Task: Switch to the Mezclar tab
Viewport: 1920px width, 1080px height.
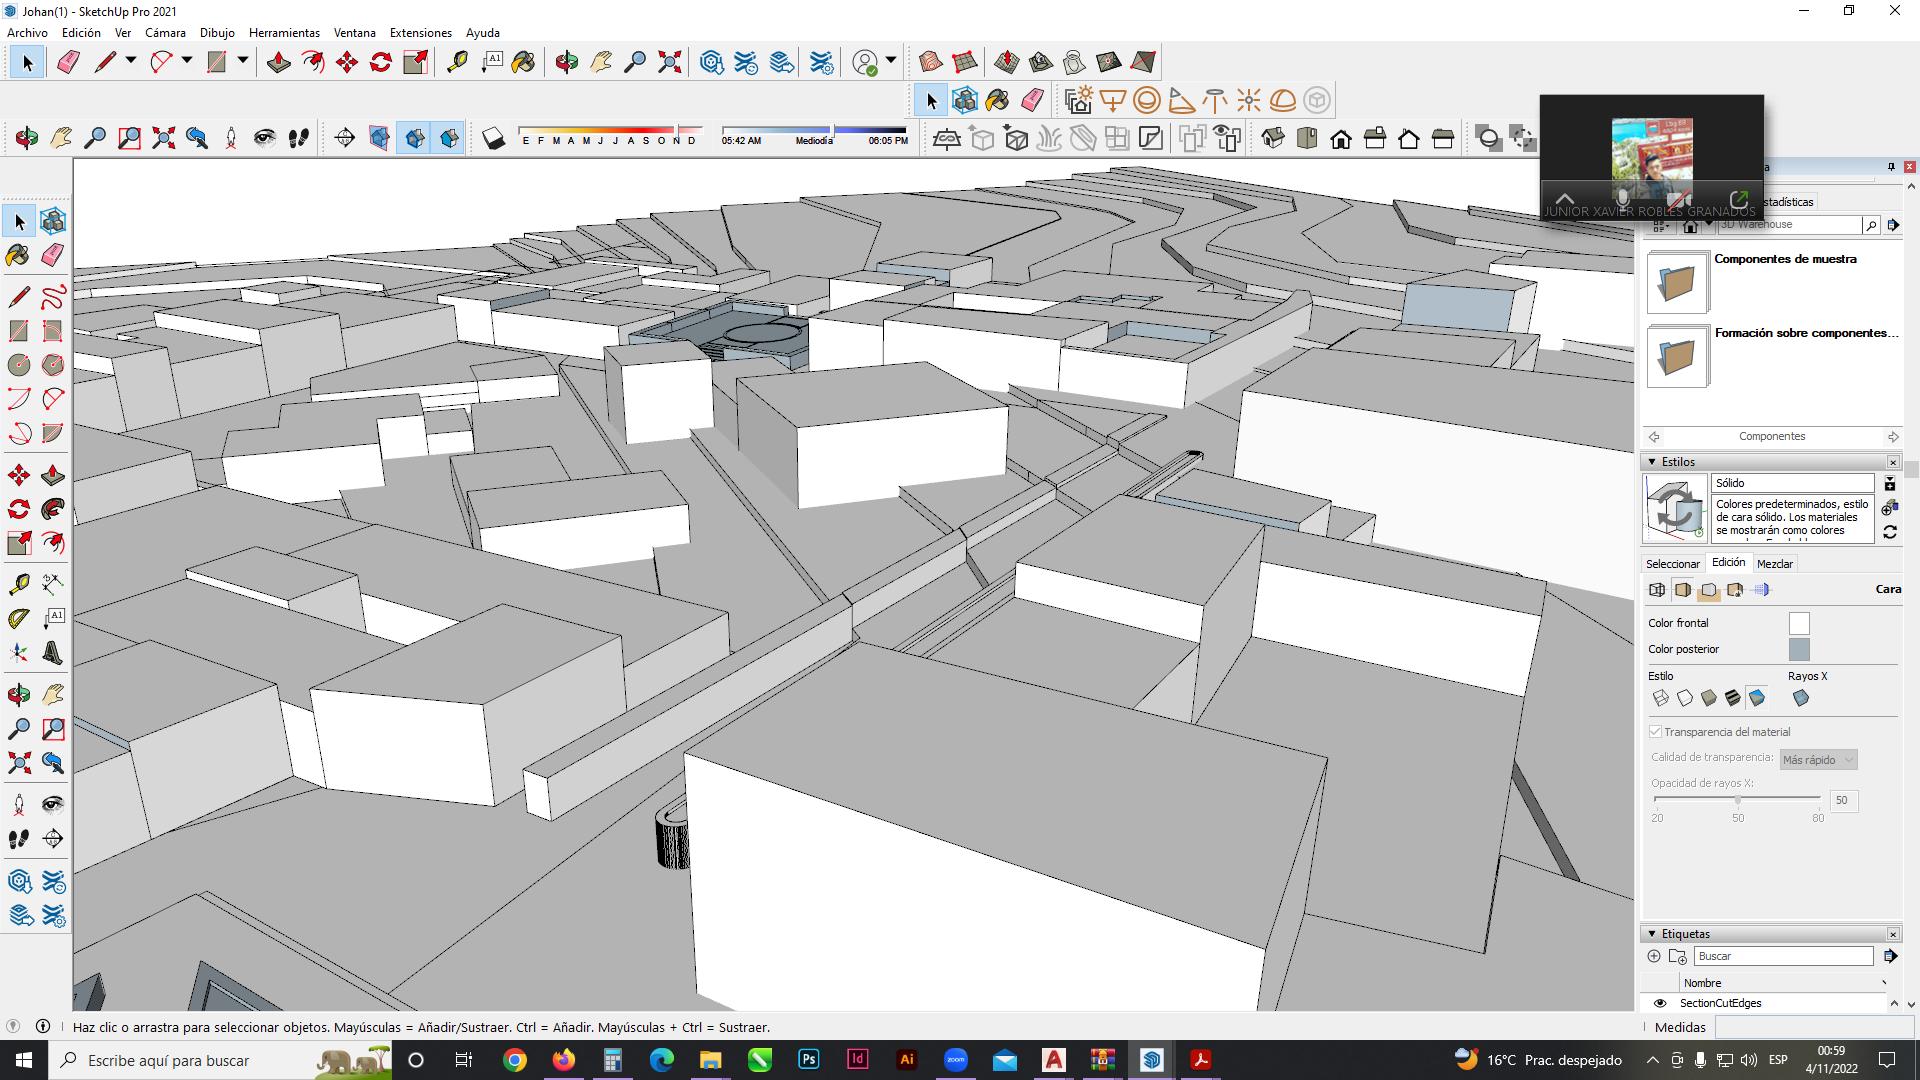Action: pyautogui.click(x=1774, y=564)
